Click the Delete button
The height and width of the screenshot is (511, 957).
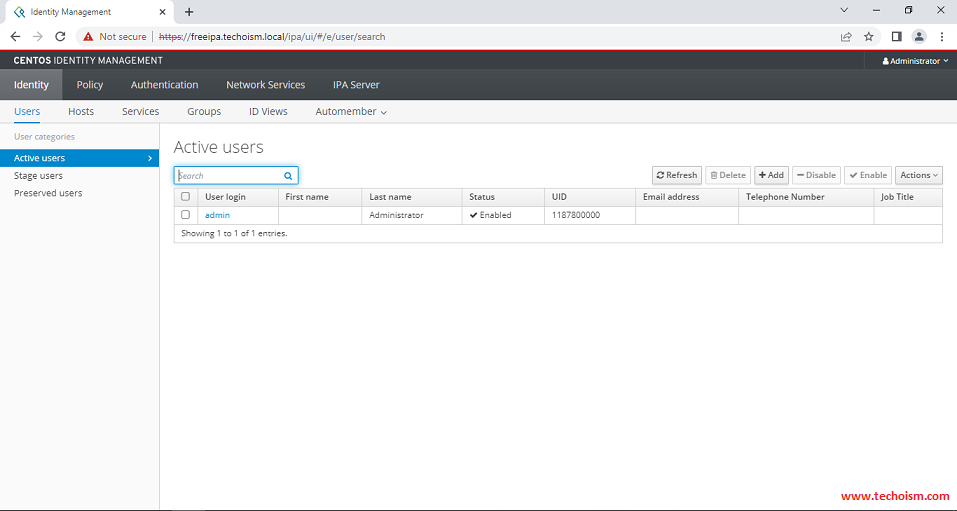pyautogui.click(x=728, y=175)
